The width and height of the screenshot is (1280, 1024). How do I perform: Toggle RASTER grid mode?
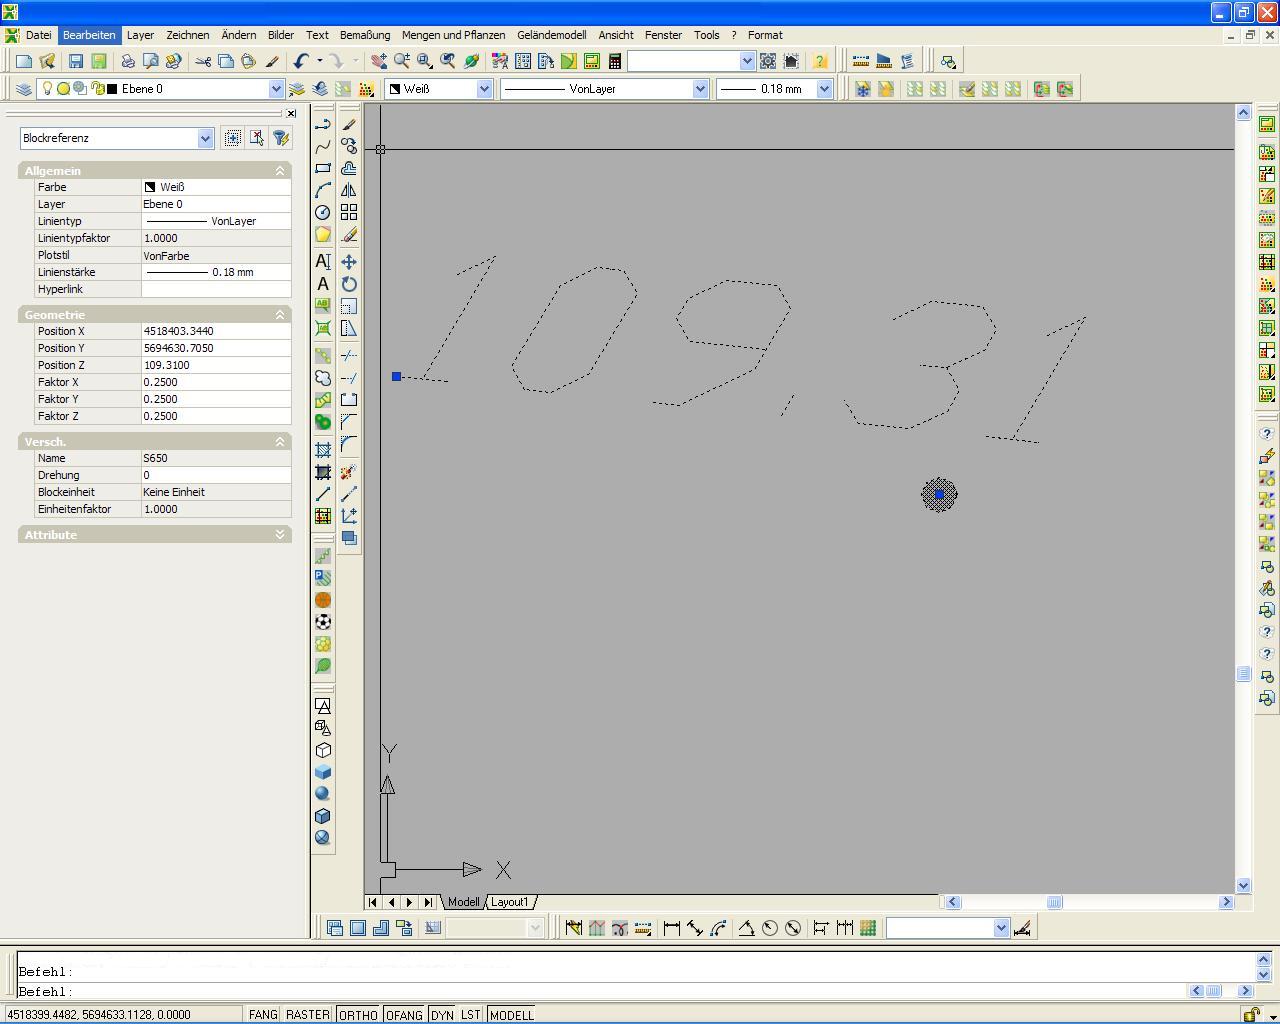[x=308, y=1015]
